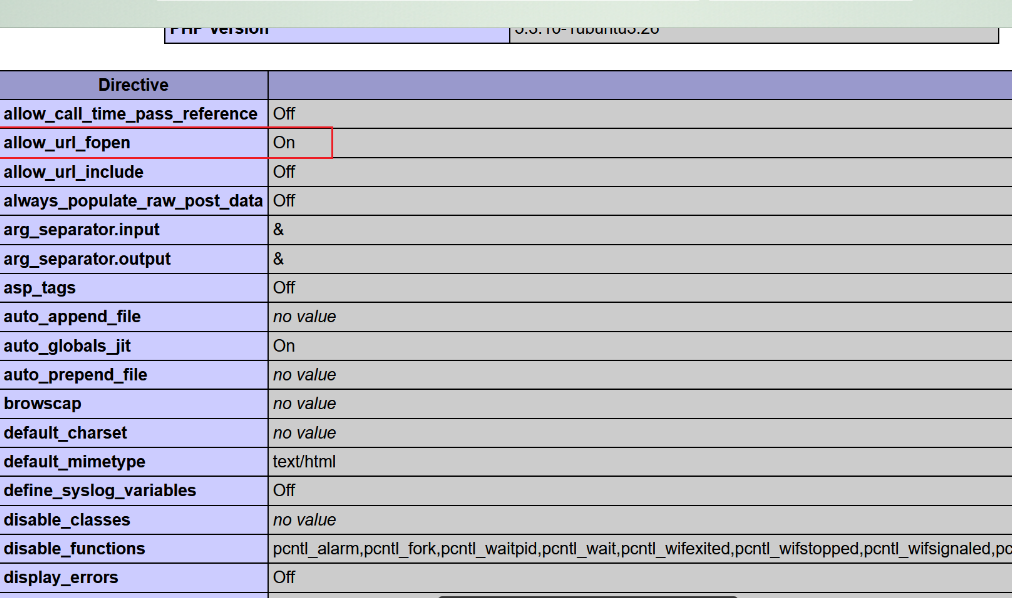Select the auto_append_file directive name

click(x=72, y=317)
